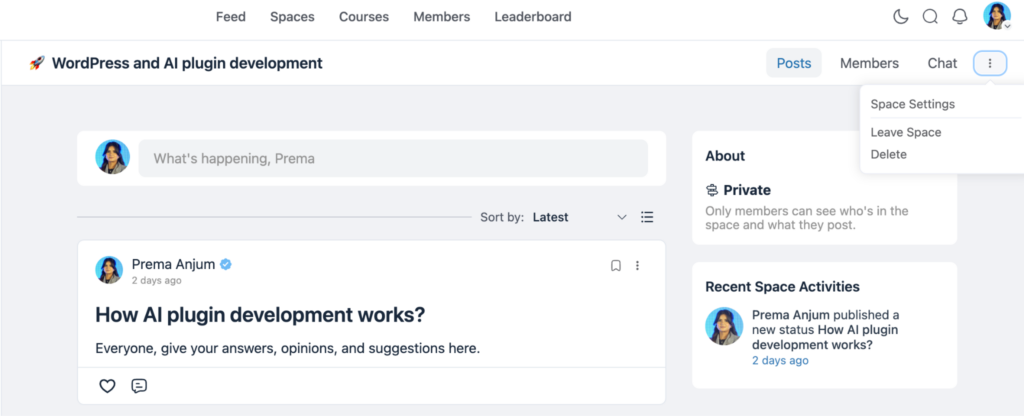
Task: Click the Private signpost icon
Action: 712,190
